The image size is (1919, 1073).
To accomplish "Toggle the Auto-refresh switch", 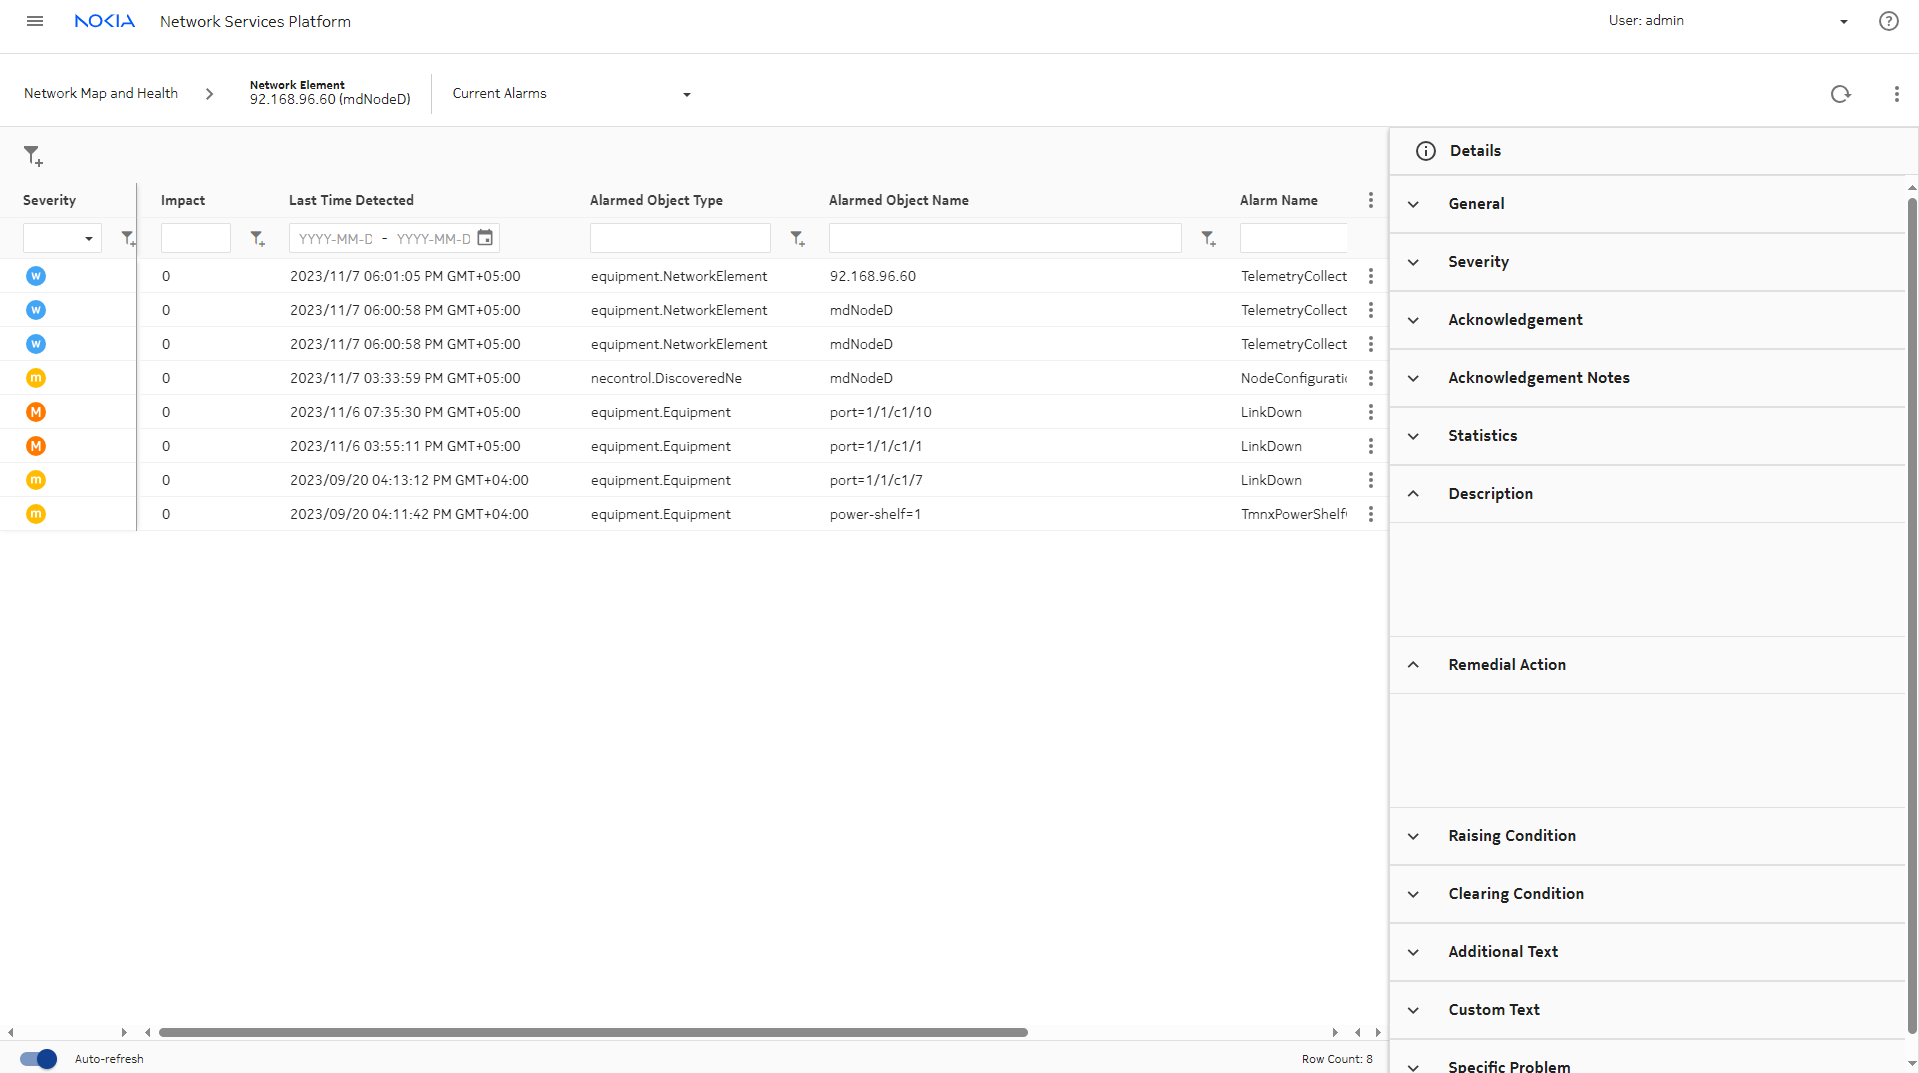I will [x=39, y=1059].
